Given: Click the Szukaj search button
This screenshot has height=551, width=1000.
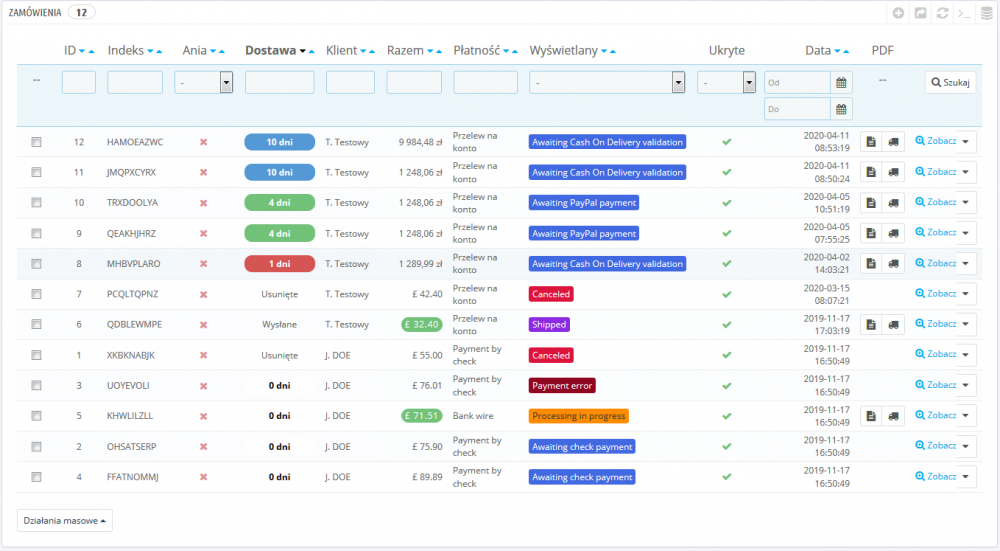Looking at the screenshot, I should (x=950, y=82).
